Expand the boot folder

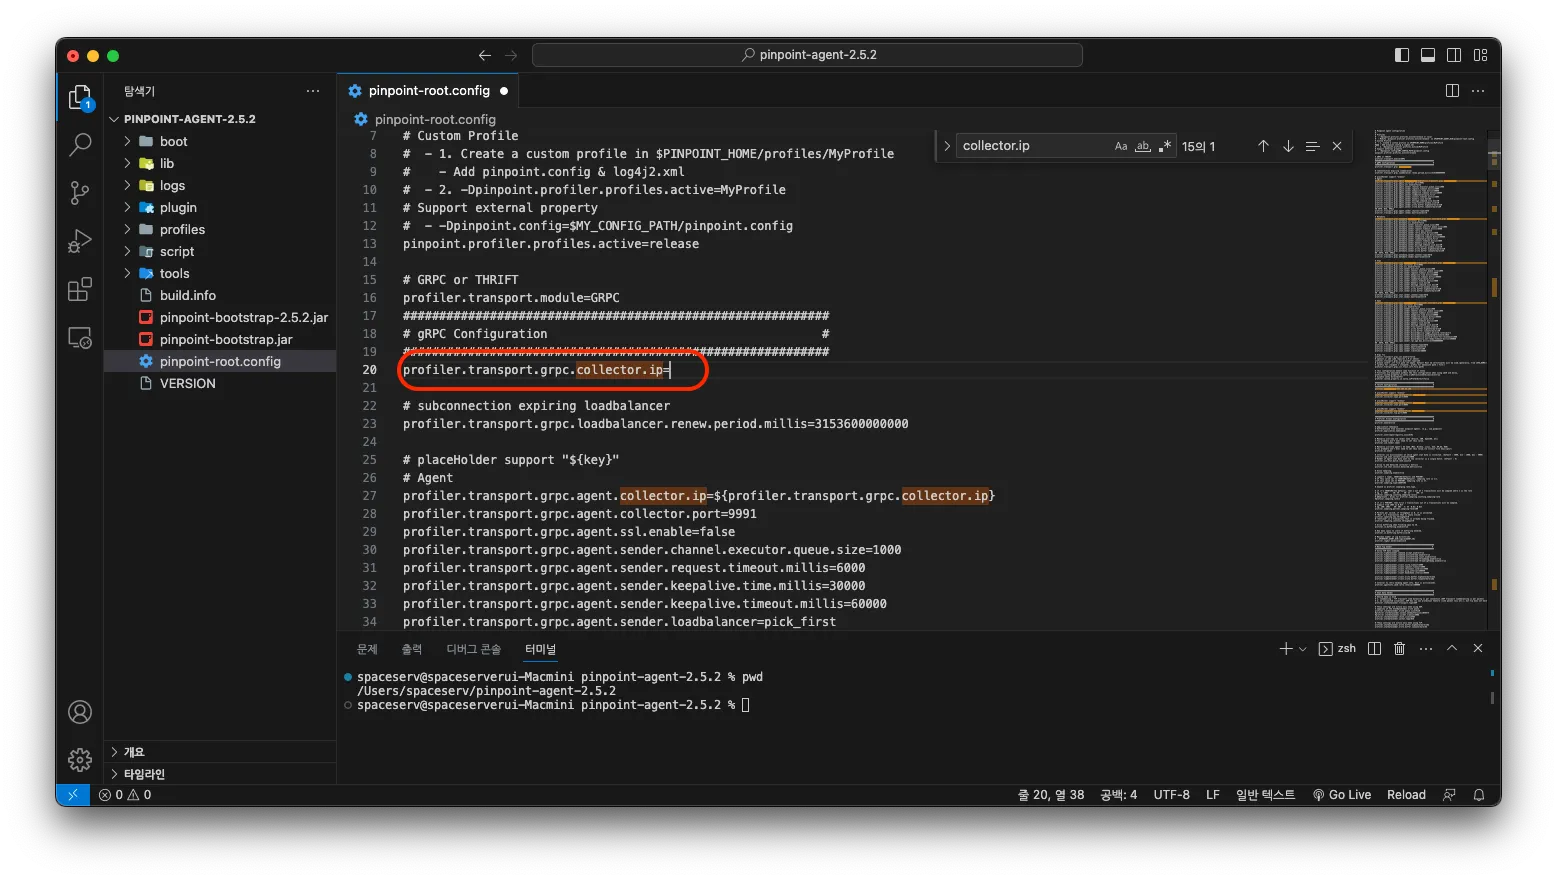pyautogui.click(x=173, y=142)
